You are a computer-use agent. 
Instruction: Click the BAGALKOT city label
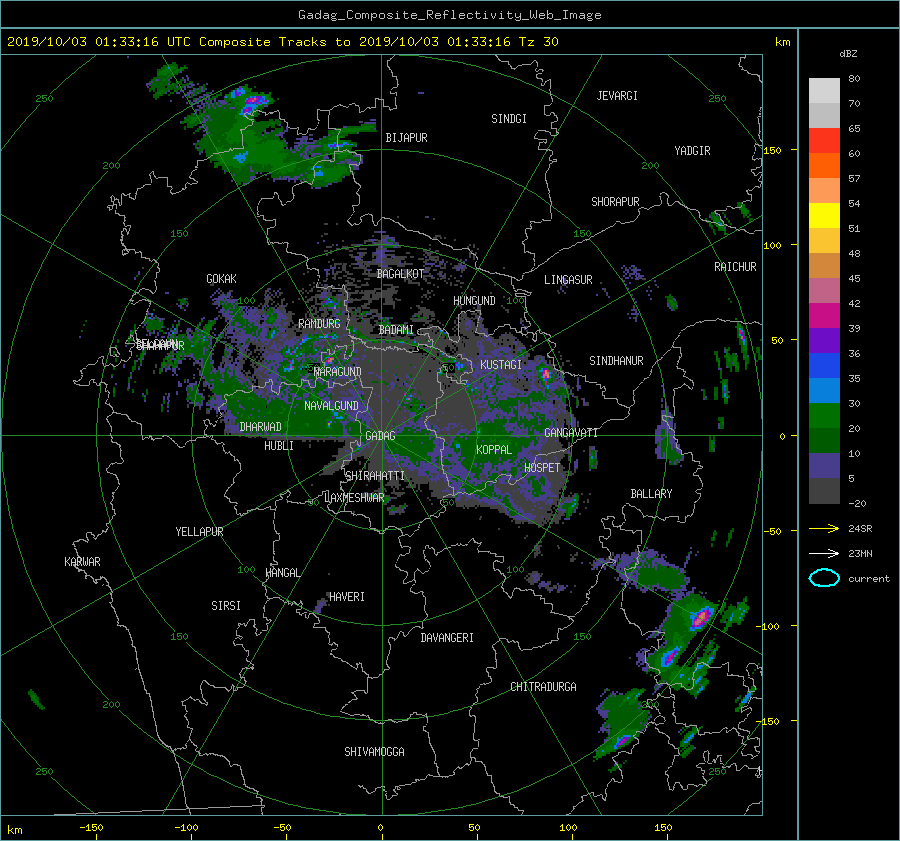click(400, 274)
